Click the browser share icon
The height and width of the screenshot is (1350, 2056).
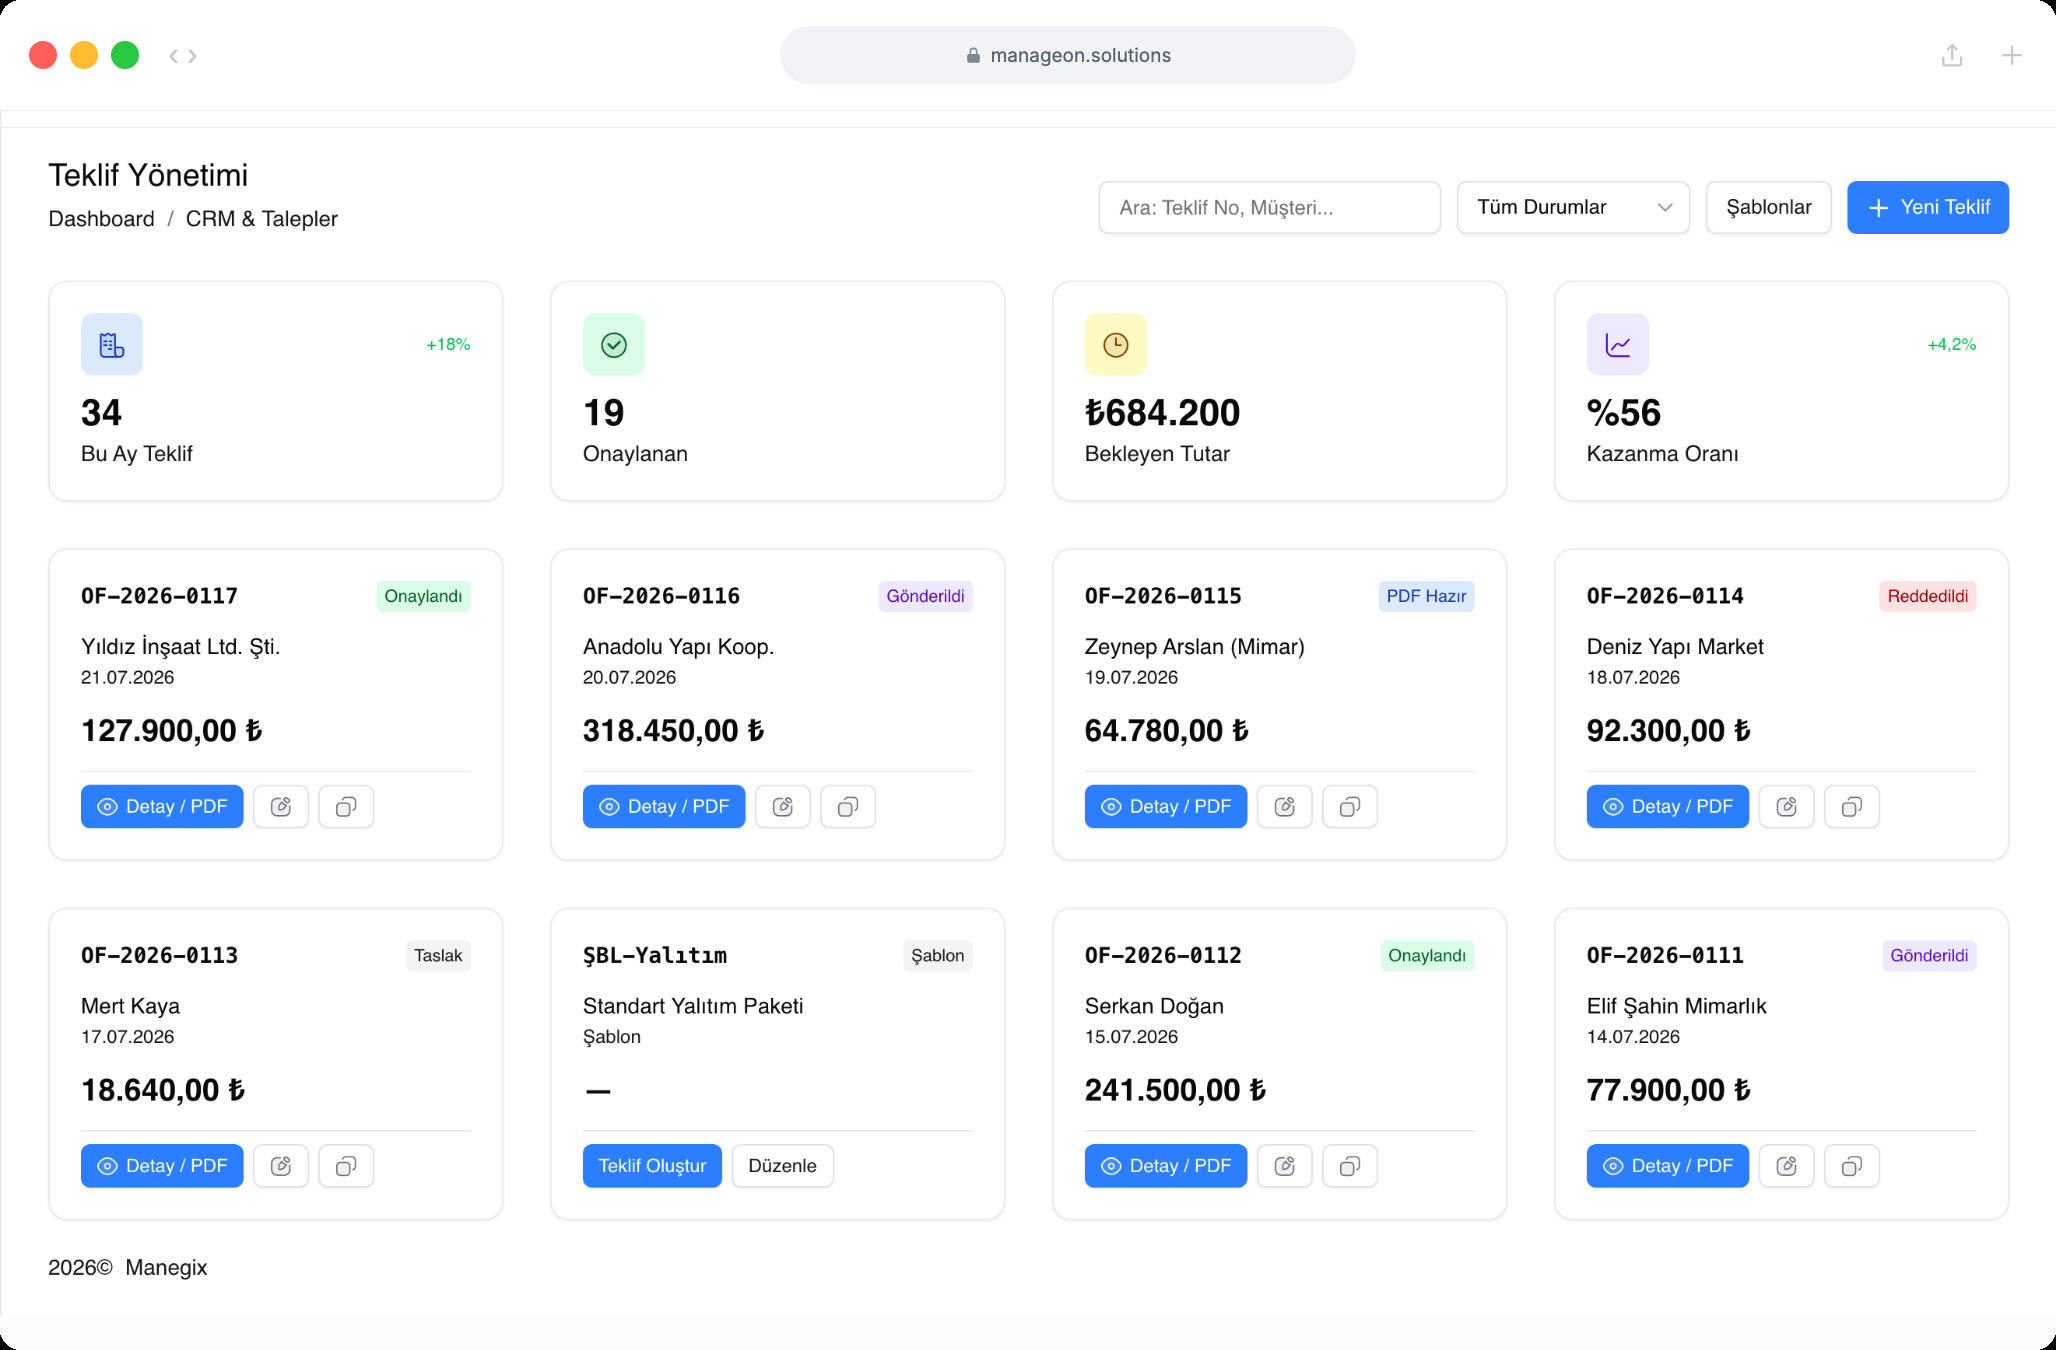coord(1952,55)
